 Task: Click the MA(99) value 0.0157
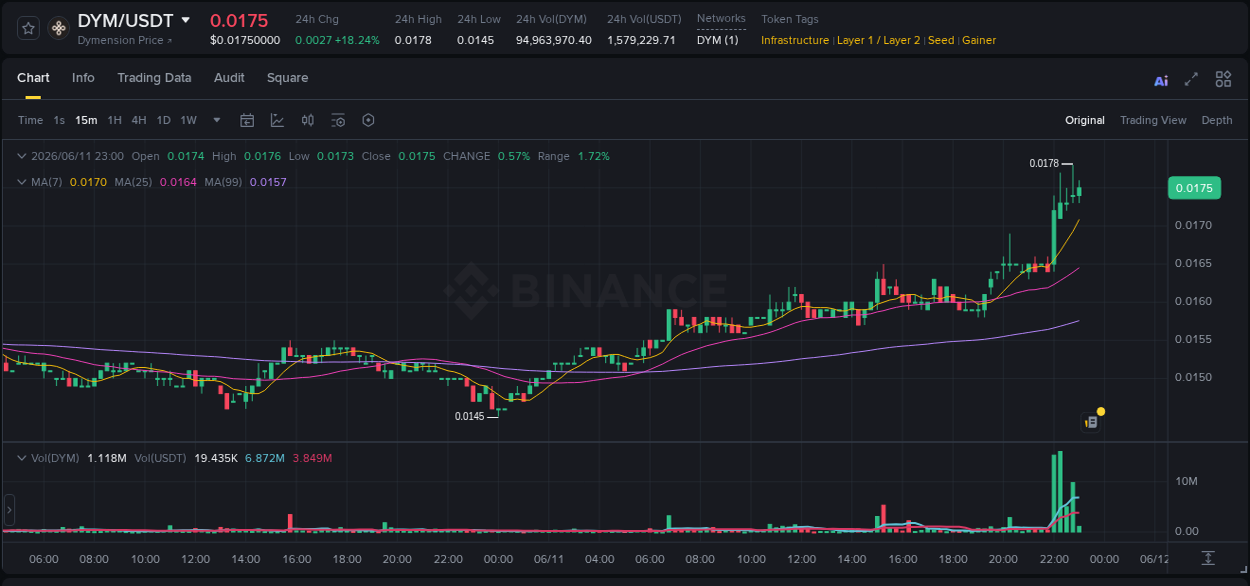(268, 182)
